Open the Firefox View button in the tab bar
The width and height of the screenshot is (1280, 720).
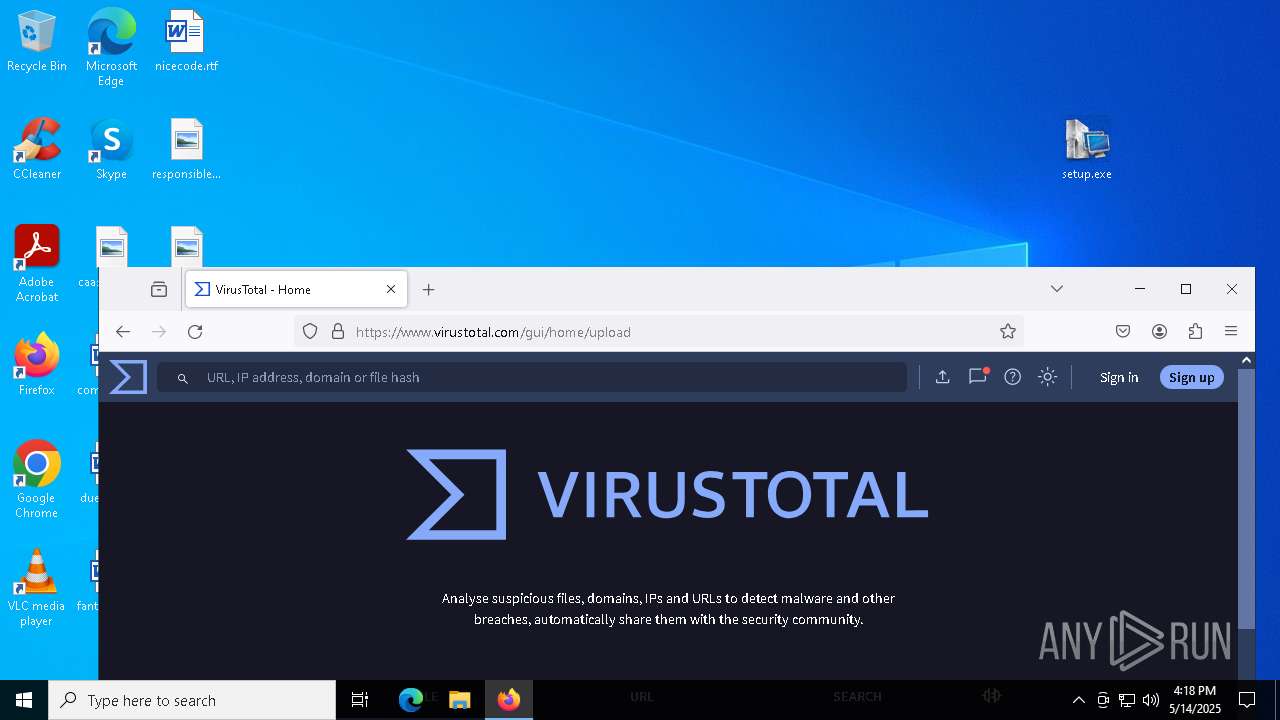[x=159, y=289]
